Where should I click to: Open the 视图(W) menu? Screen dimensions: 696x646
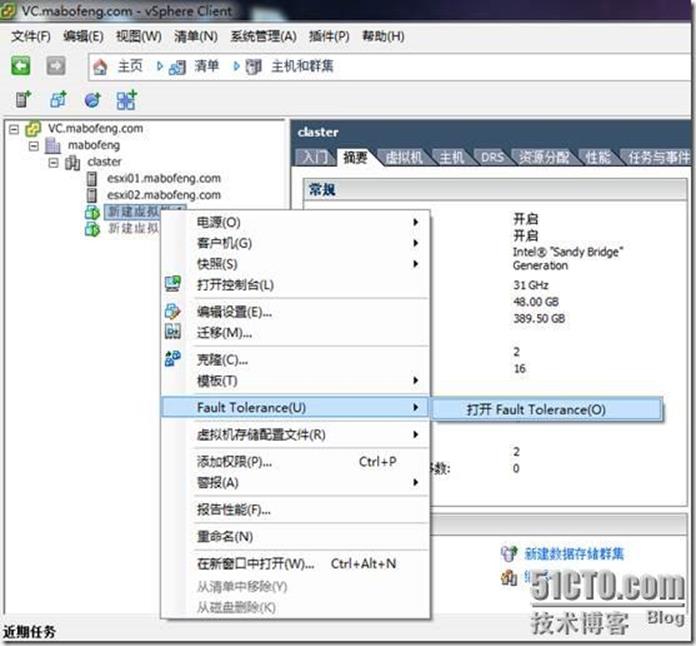[x=138, y=36]
